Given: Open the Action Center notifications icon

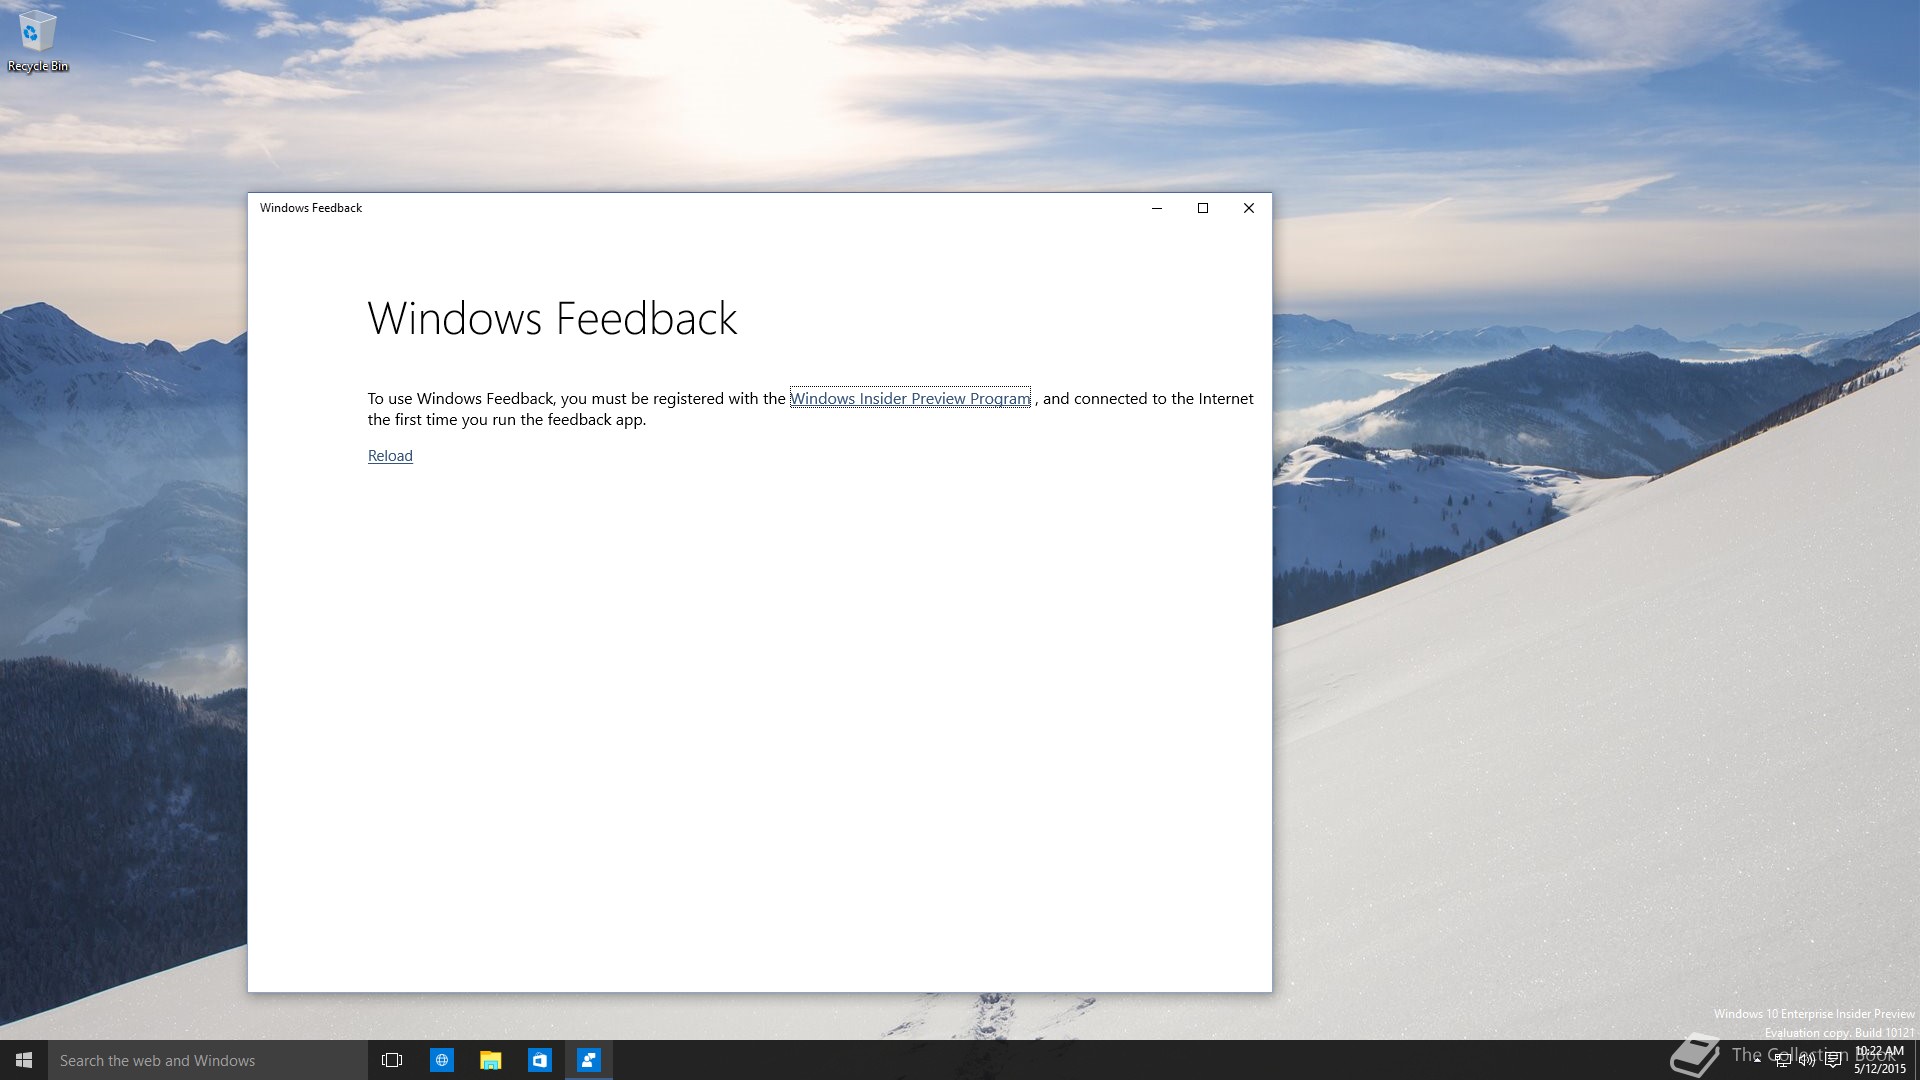Looking at the screenshot, I should 1833,1060.
